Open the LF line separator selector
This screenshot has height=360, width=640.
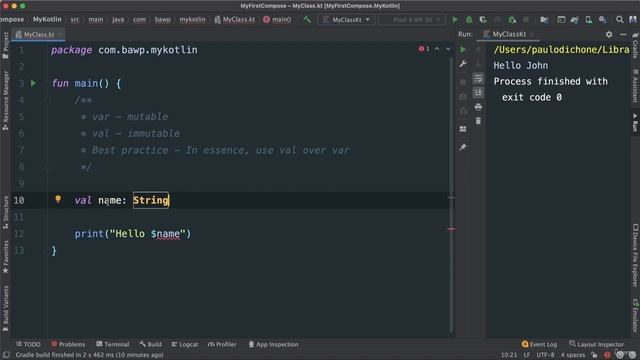pyautogui.click(x=527, y=355)
